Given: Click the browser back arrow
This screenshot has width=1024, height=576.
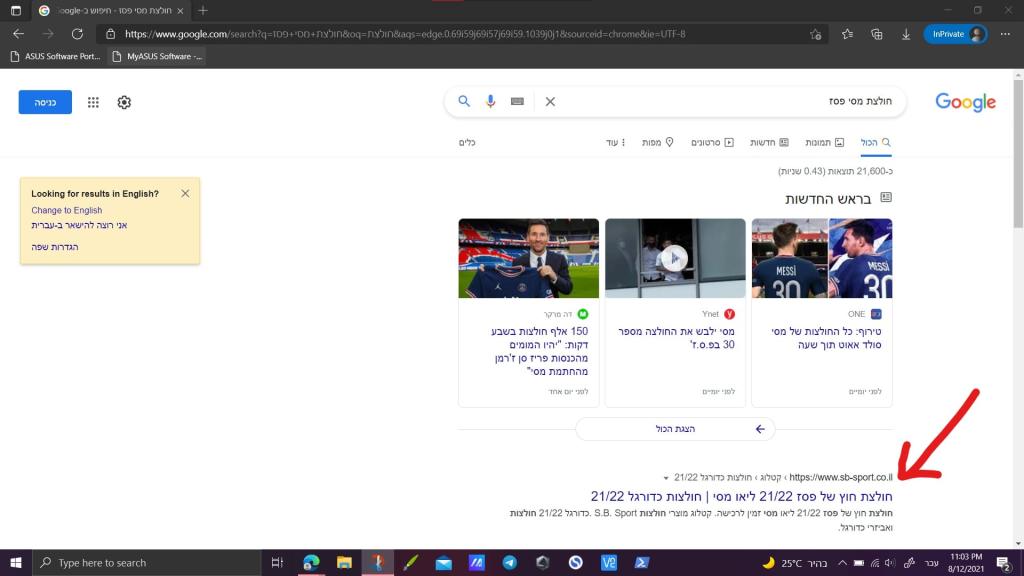Looking at the screenshot, I should pyautogui.click(x=18, y=34).
